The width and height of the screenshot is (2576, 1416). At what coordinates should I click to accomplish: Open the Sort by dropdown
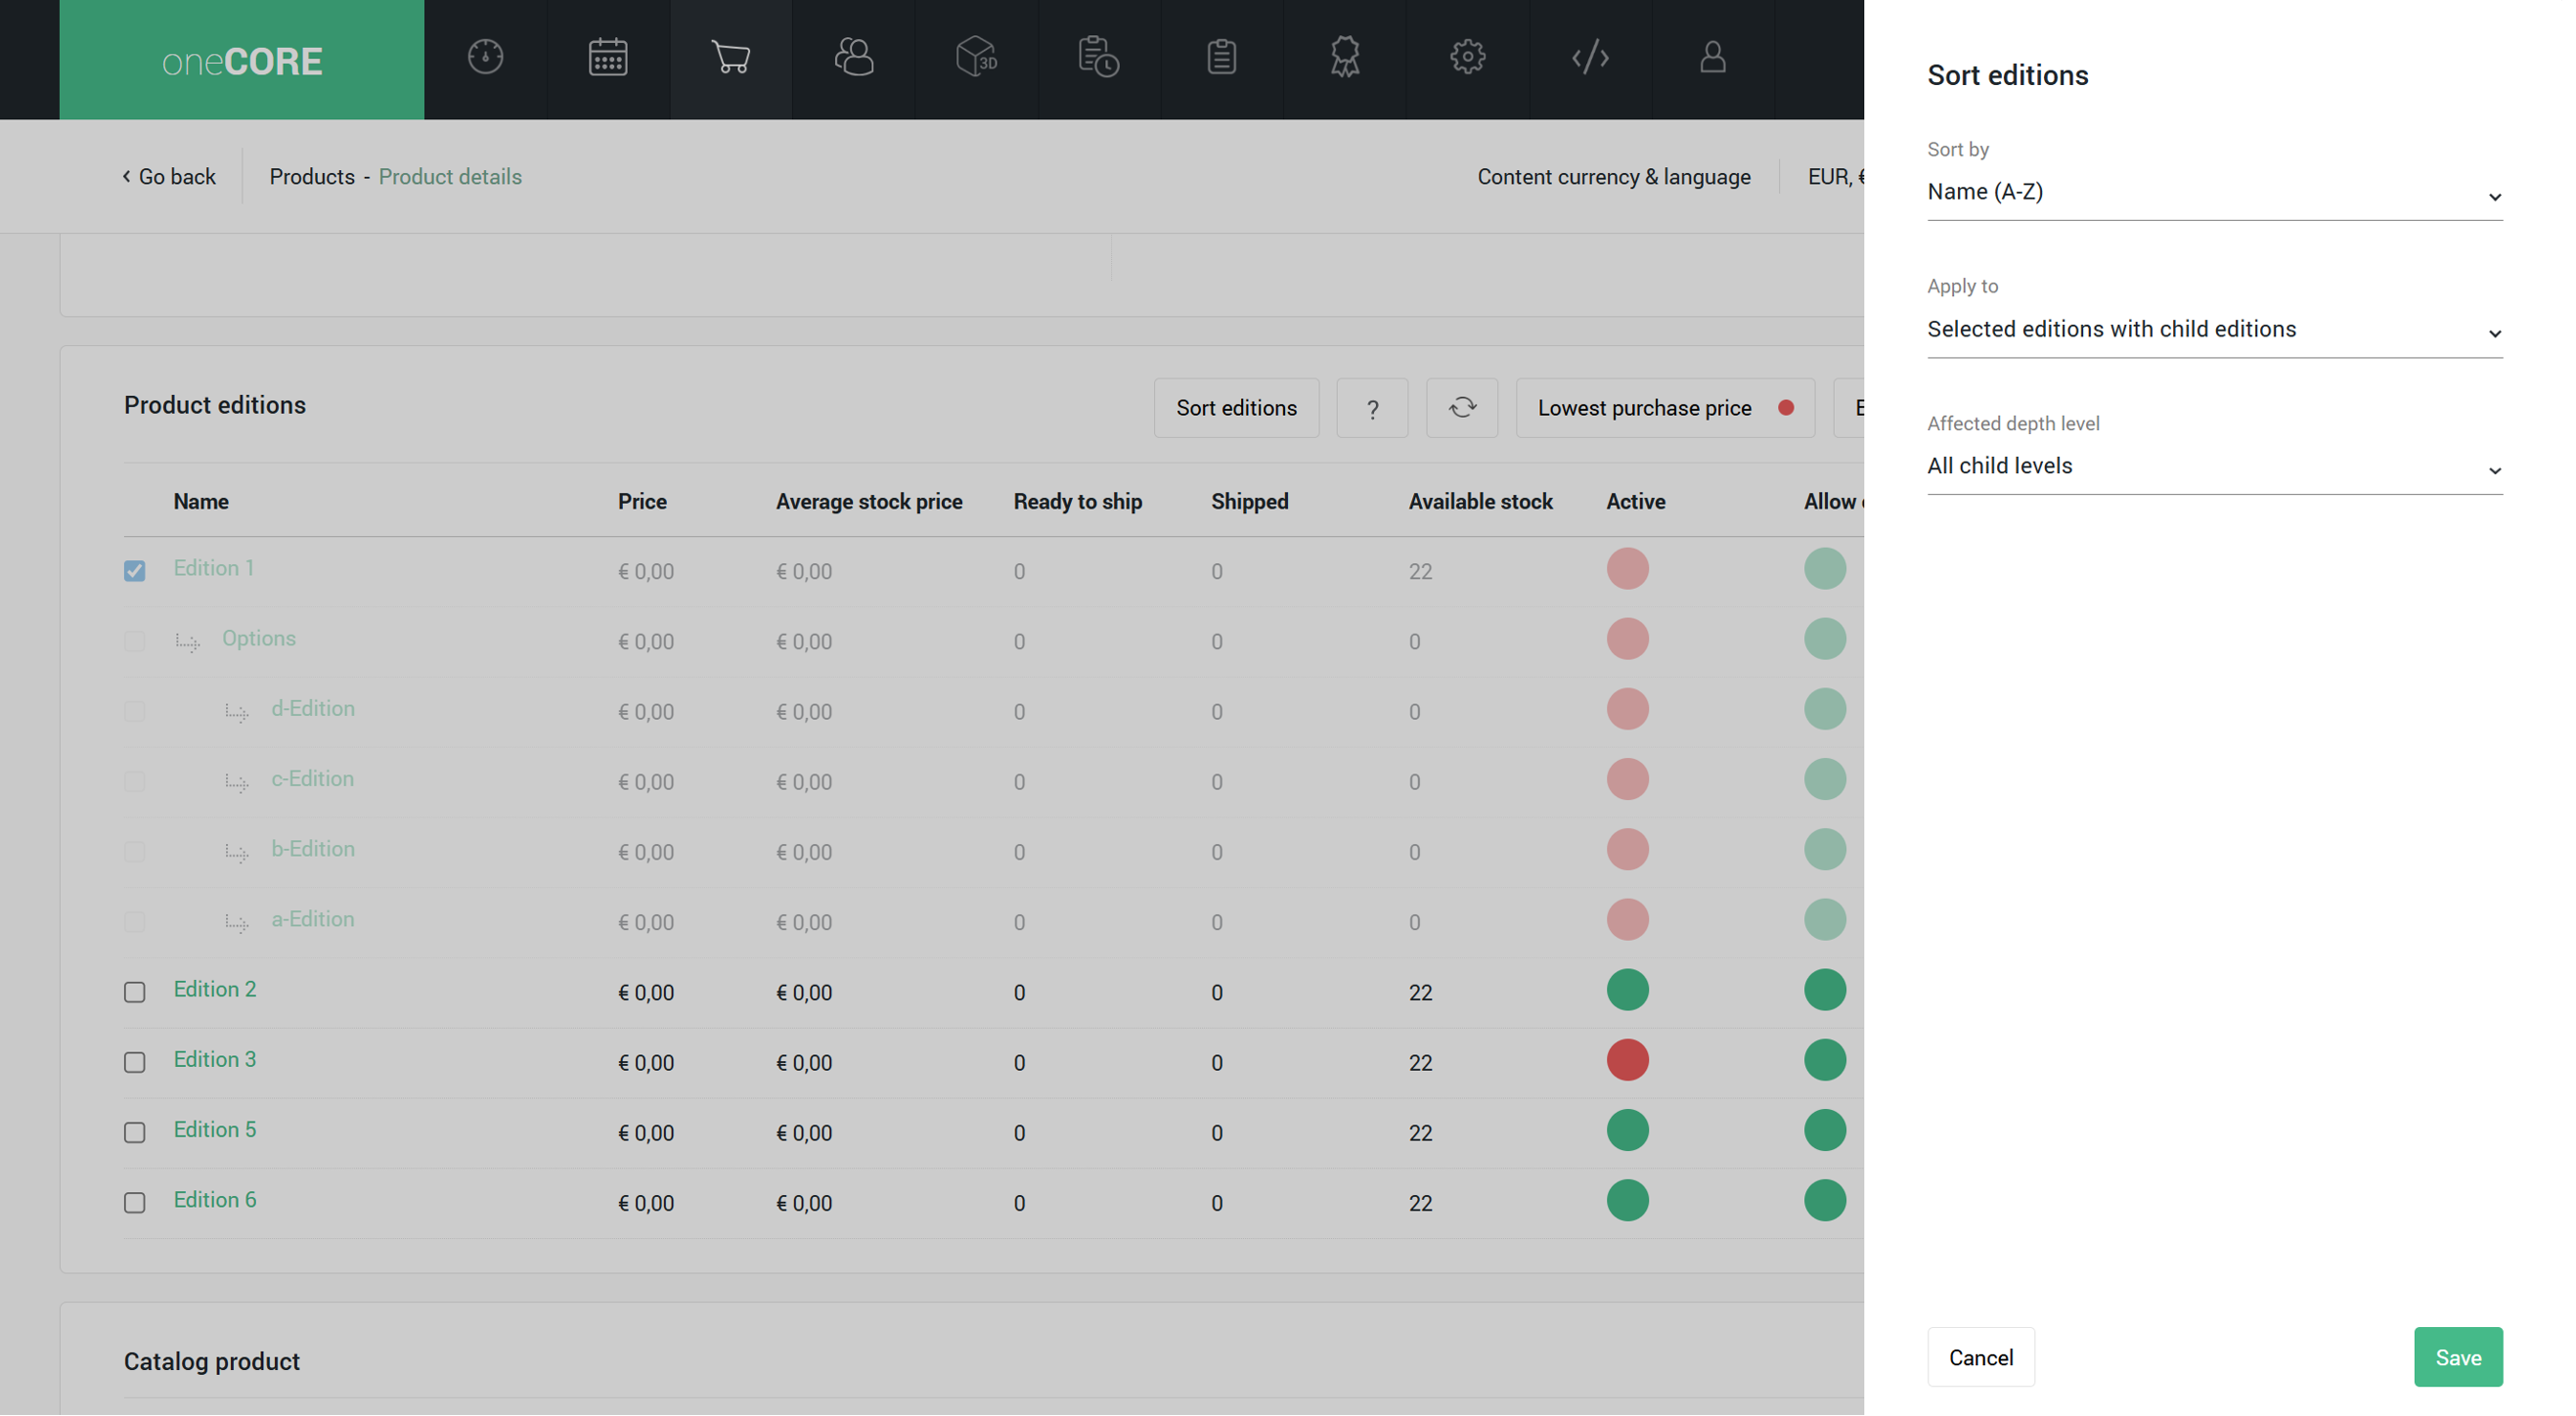2214,192
